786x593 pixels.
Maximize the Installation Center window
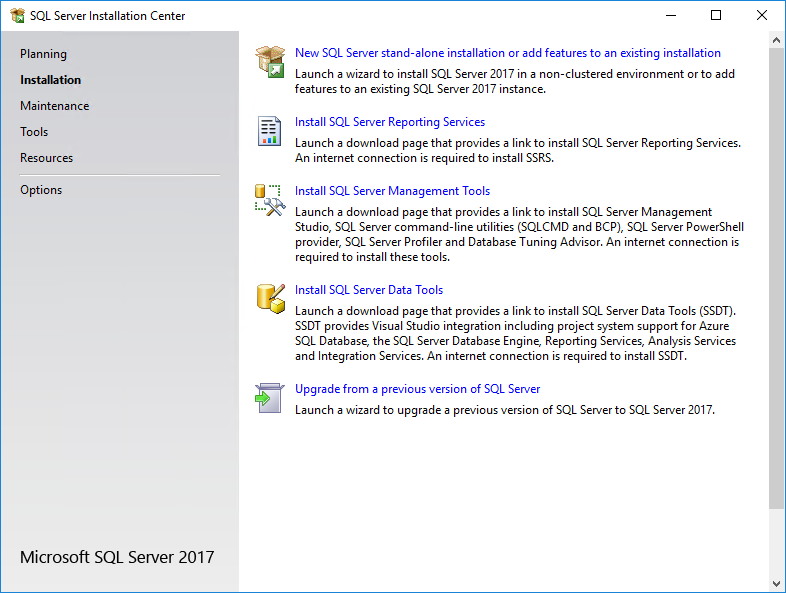point(716,16)
